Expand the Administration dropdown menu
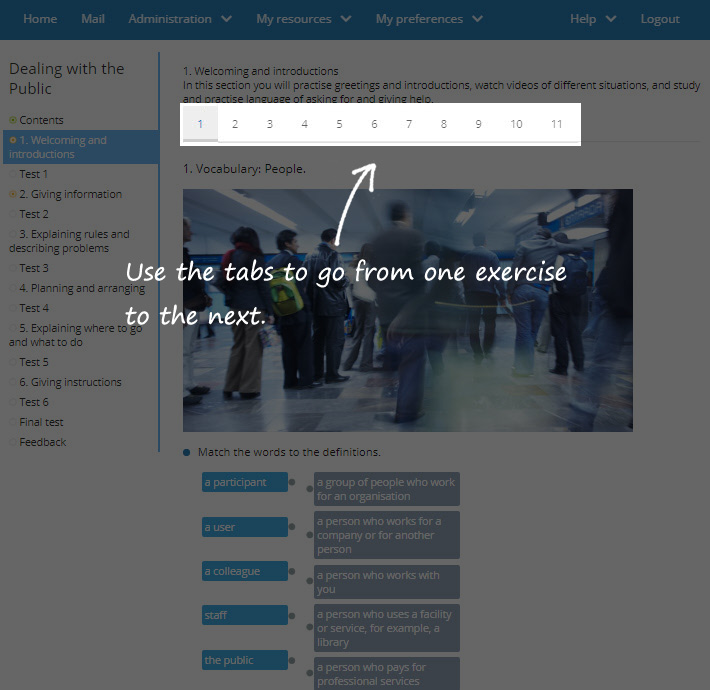Image resolution: width=710 pixels, height=690 pixels. 180,19
